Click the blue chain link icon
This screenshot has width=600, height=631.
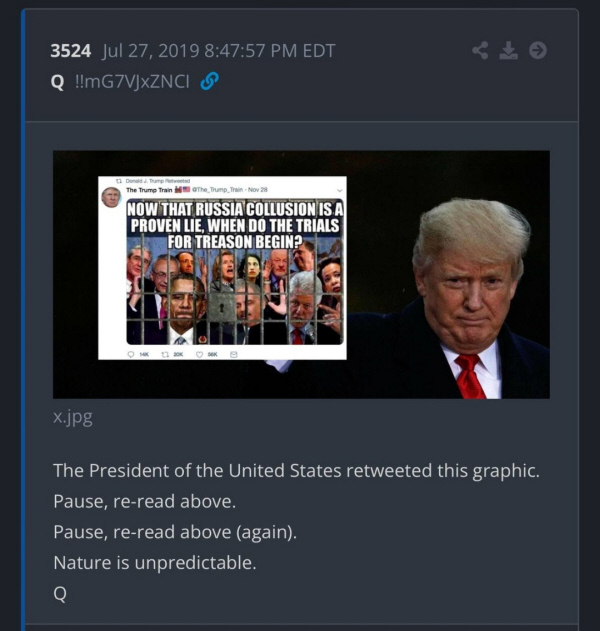point(209,81)
